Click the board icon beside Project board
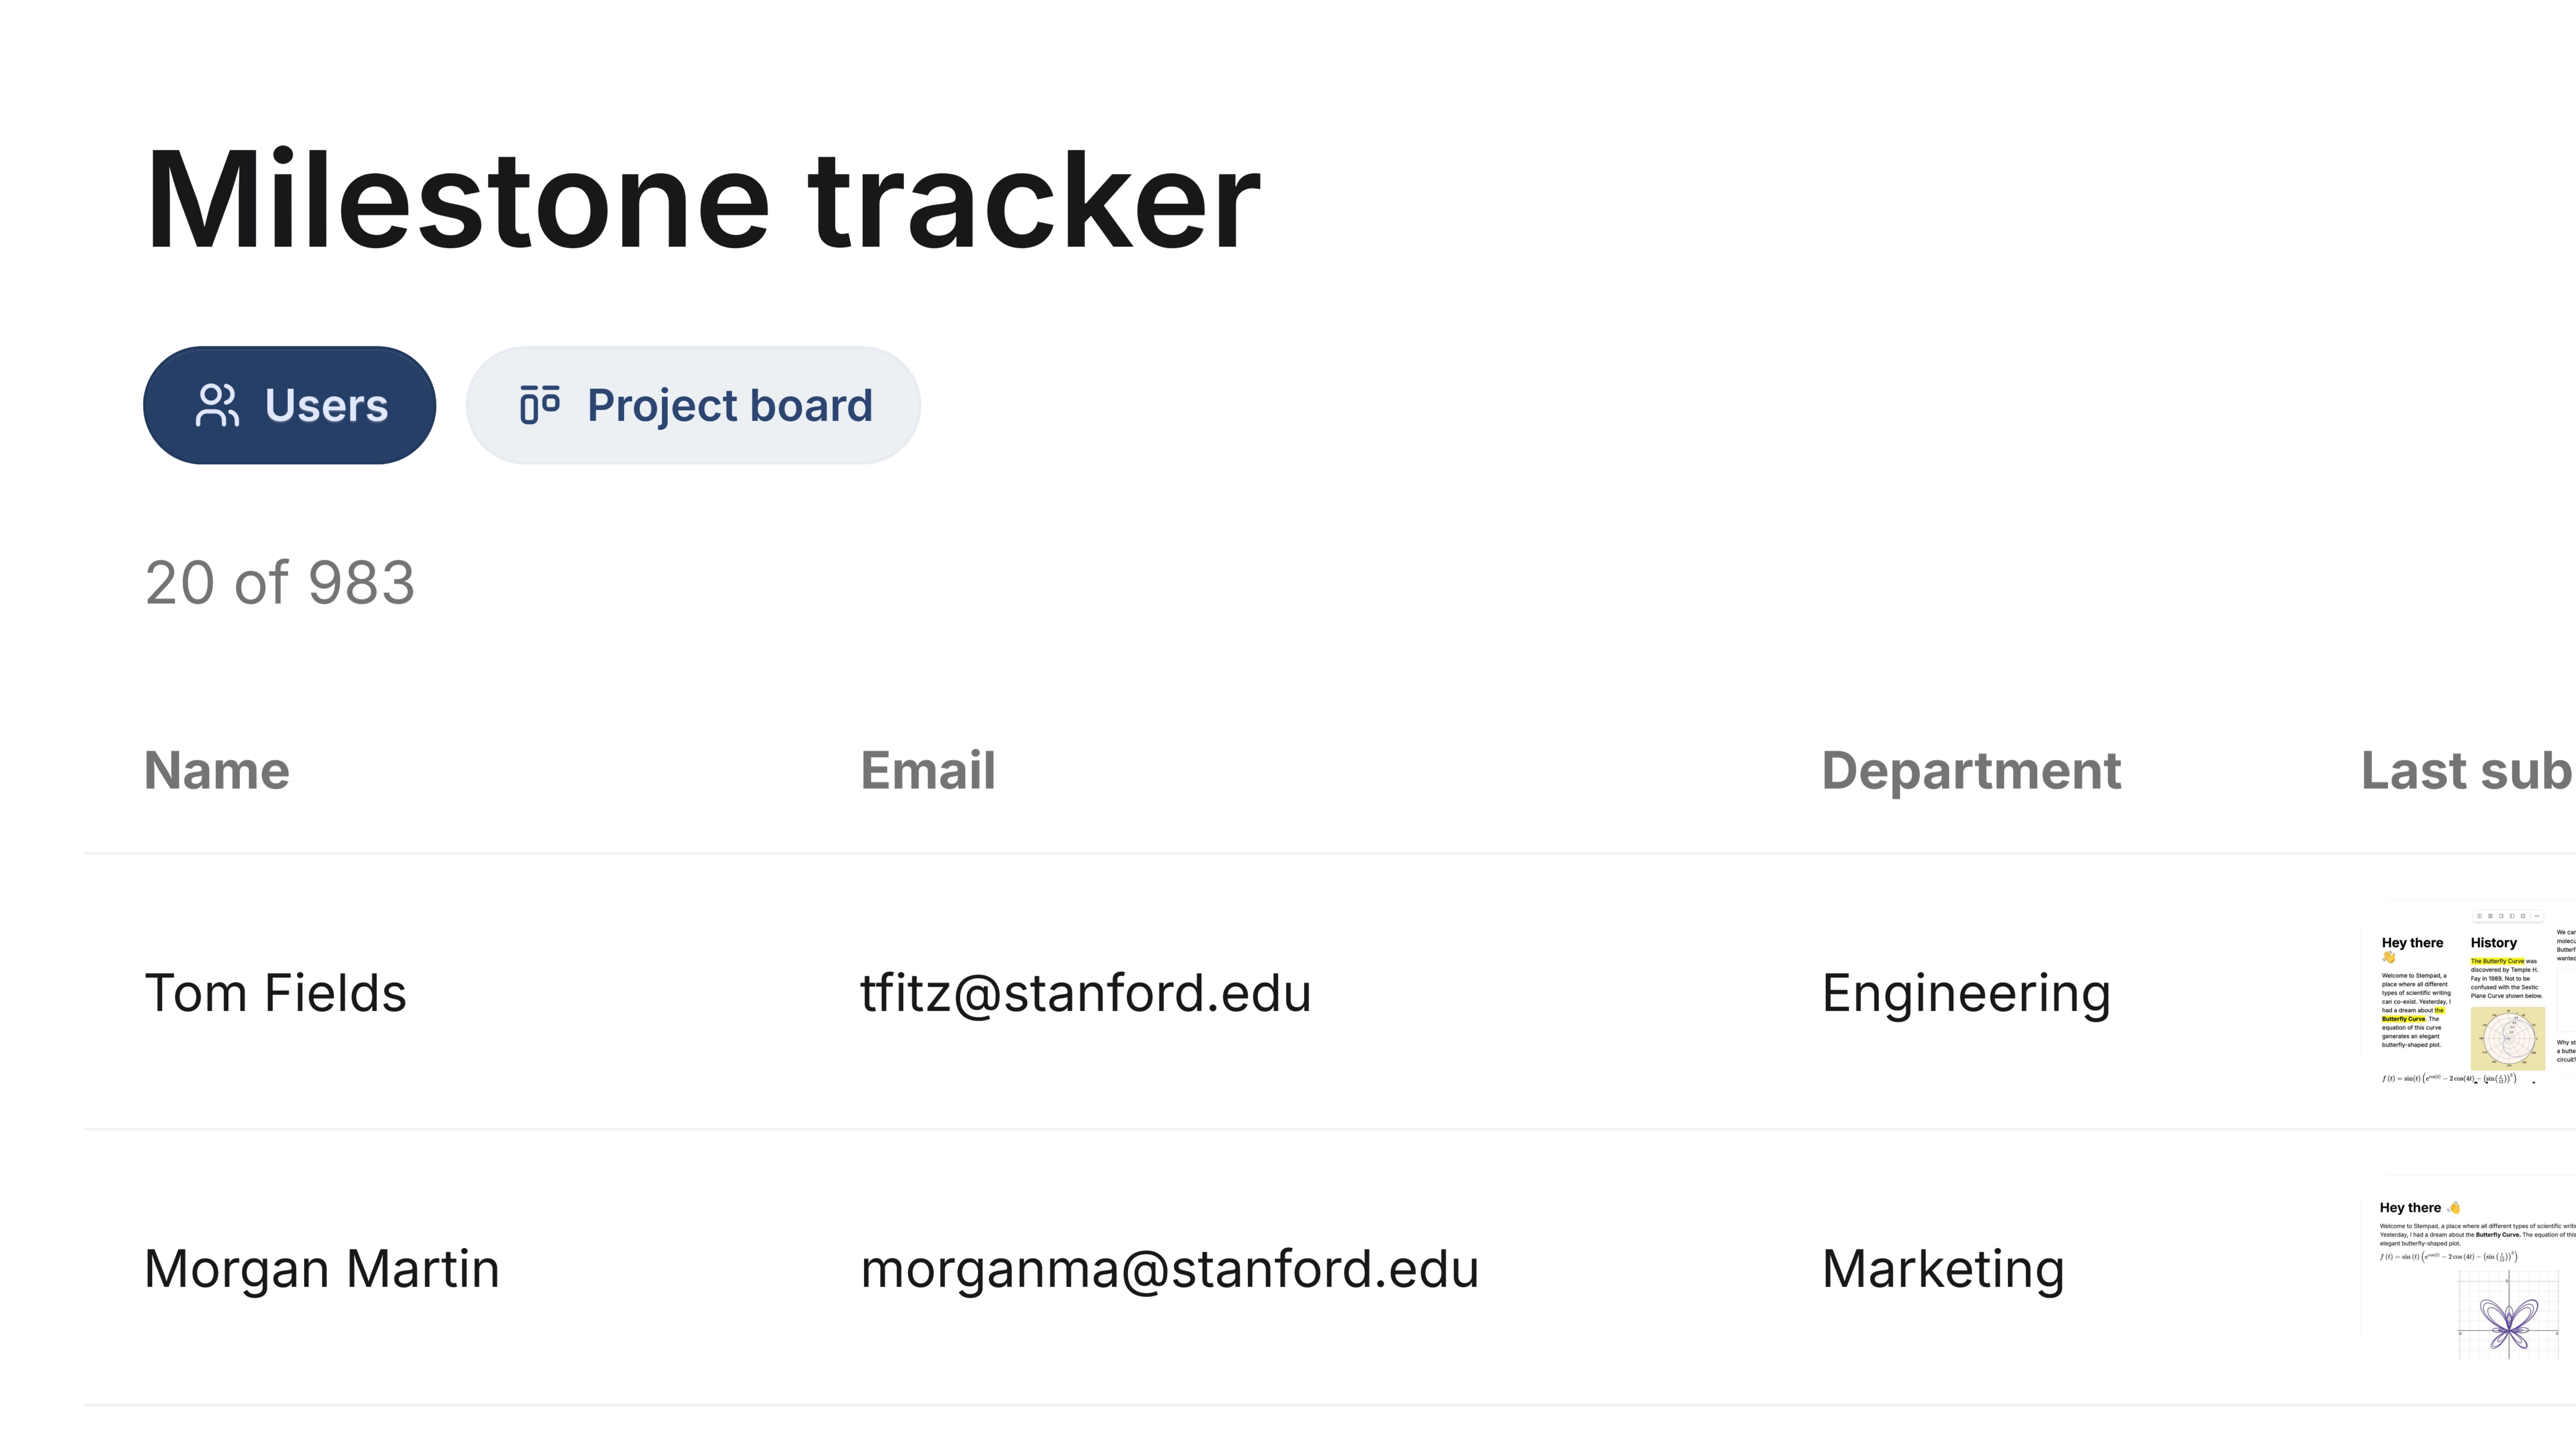This screenshot has width=2576, height=1449. [x=540, y=406]
